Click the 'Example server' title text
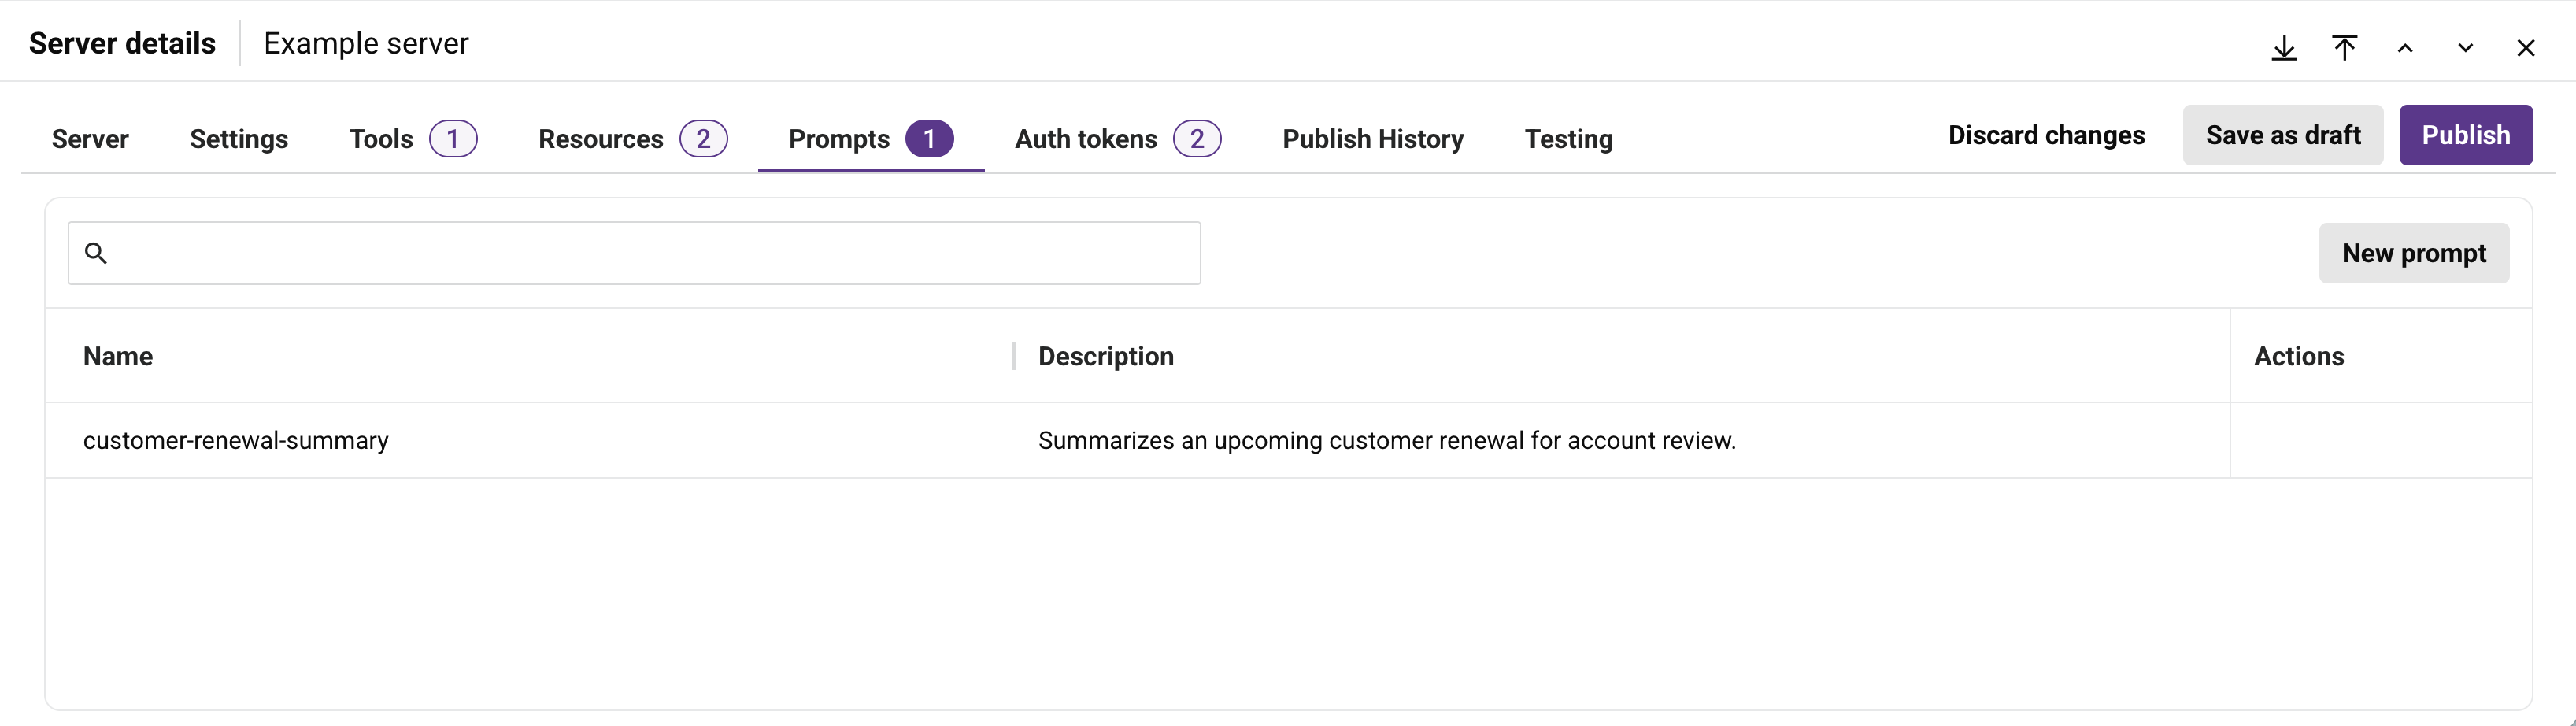Screen dimensions: 2576x726 [x=366, y=44]
